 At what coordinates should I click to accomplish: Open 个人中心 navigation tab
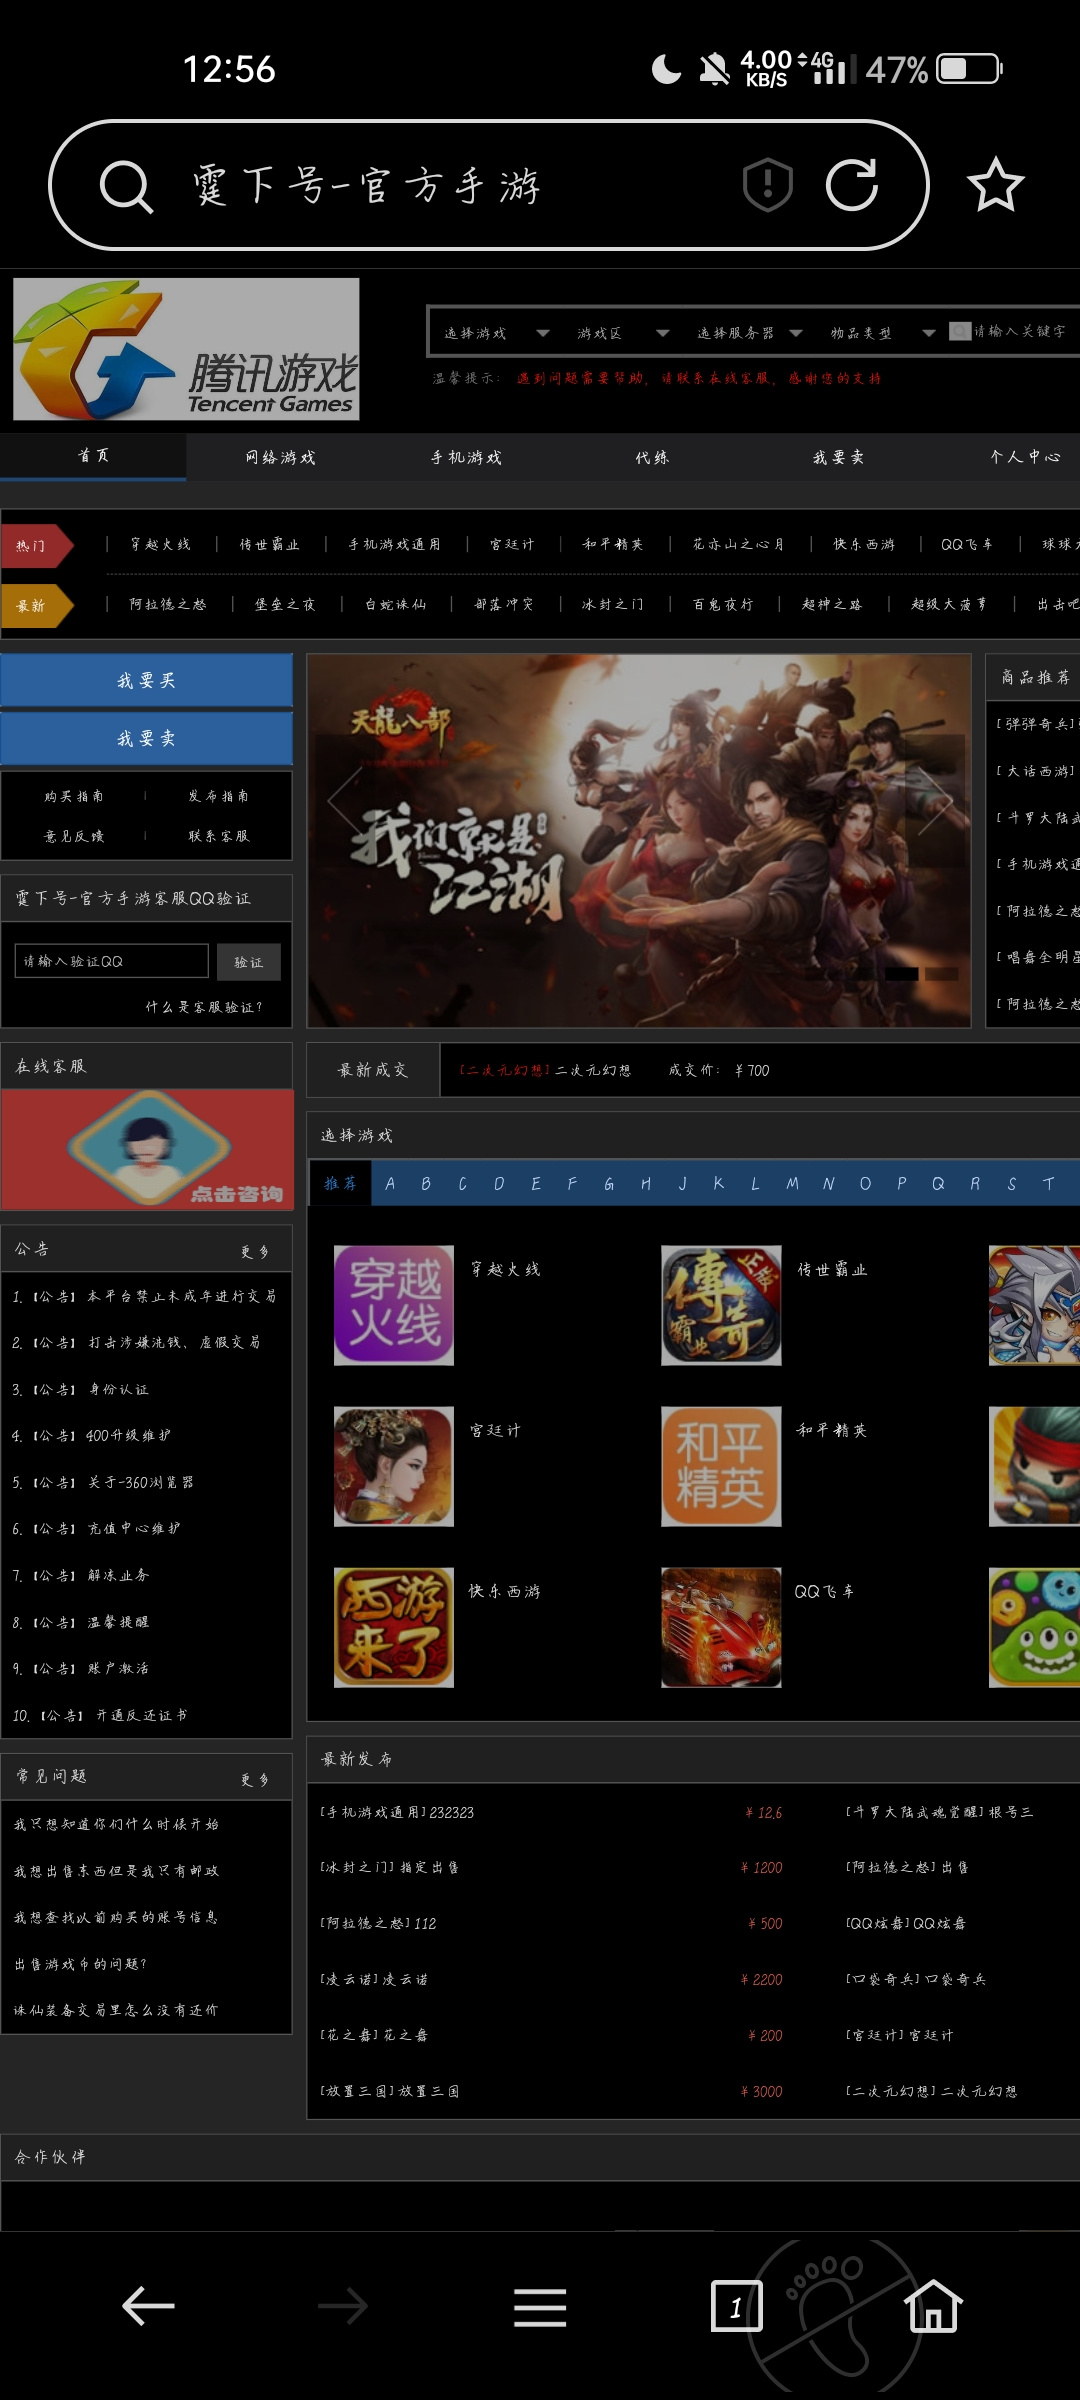click(x=1025, y=457)
